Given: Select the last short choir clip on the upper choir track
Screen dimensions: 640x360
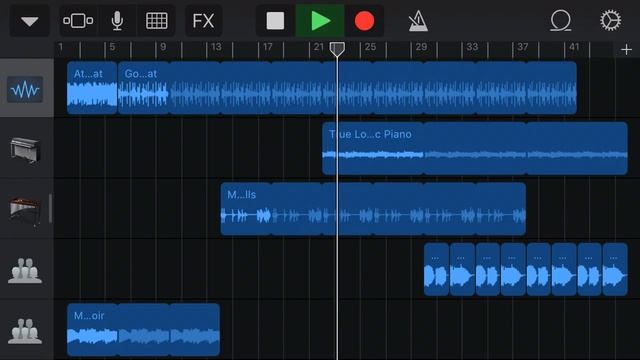Looking at the screenshot, I should click(615, 269).
